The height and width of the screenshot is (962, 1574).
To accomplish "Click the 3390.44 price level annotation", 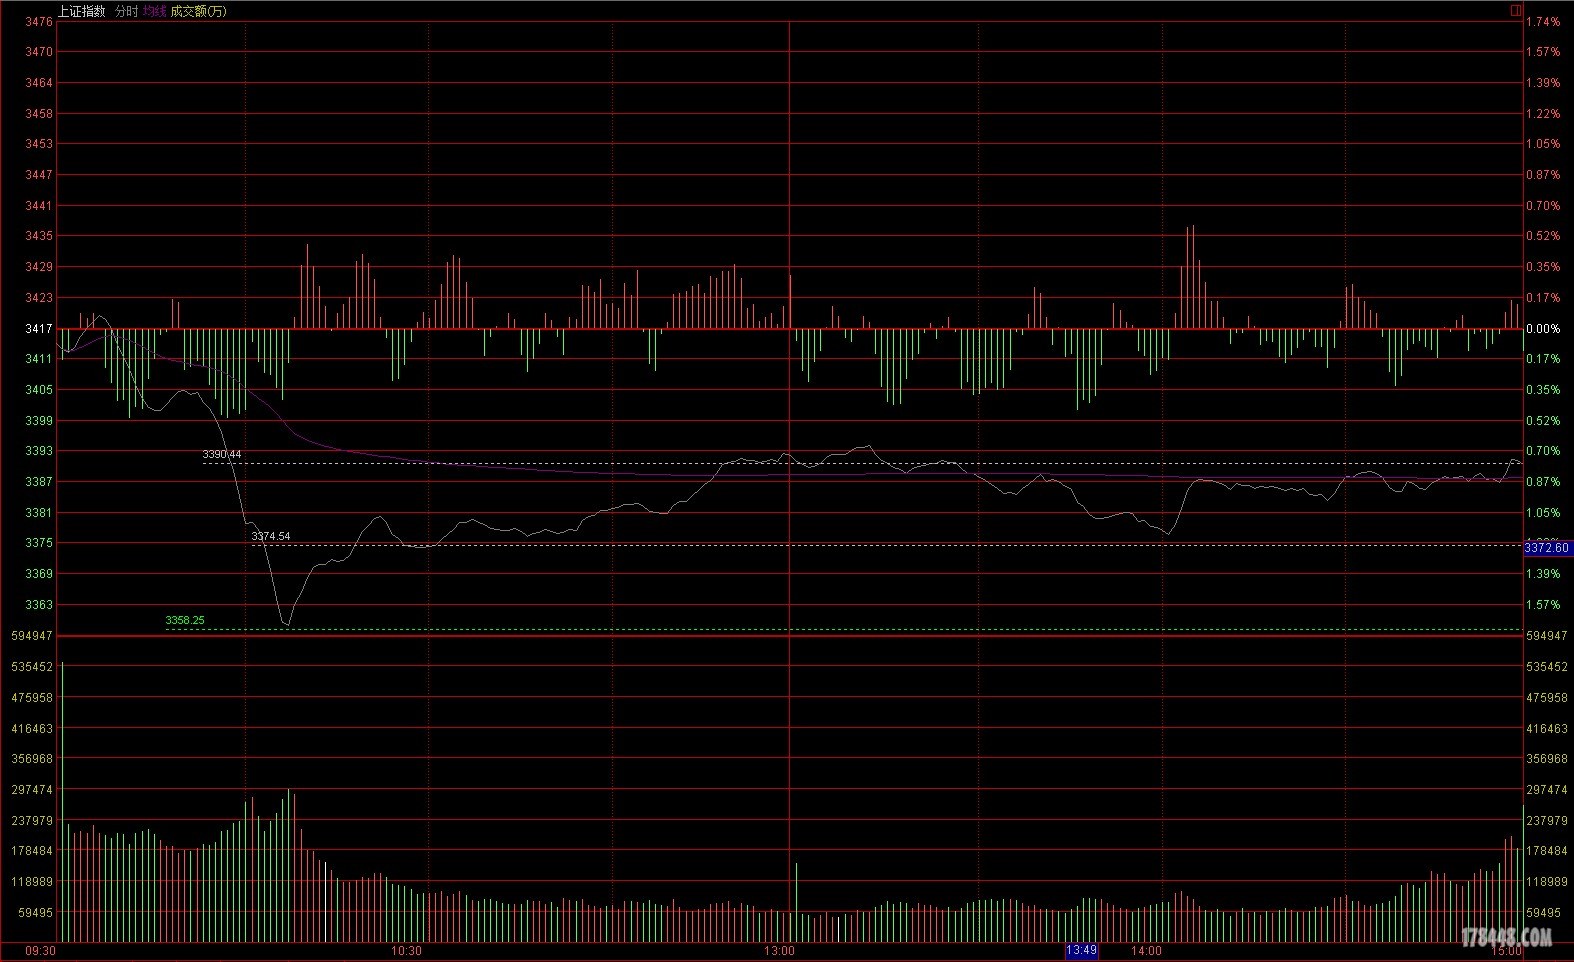I will coord(222,455).
